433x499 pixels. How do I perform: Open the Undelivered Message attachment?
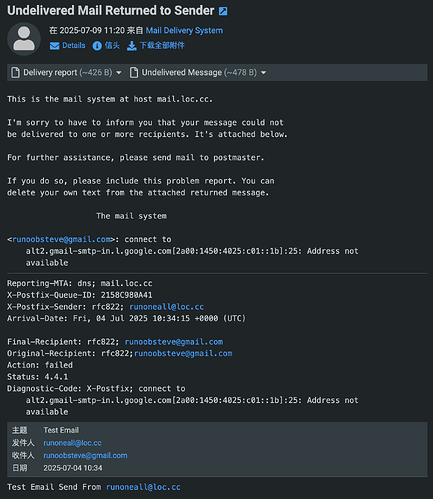(199, 72)
